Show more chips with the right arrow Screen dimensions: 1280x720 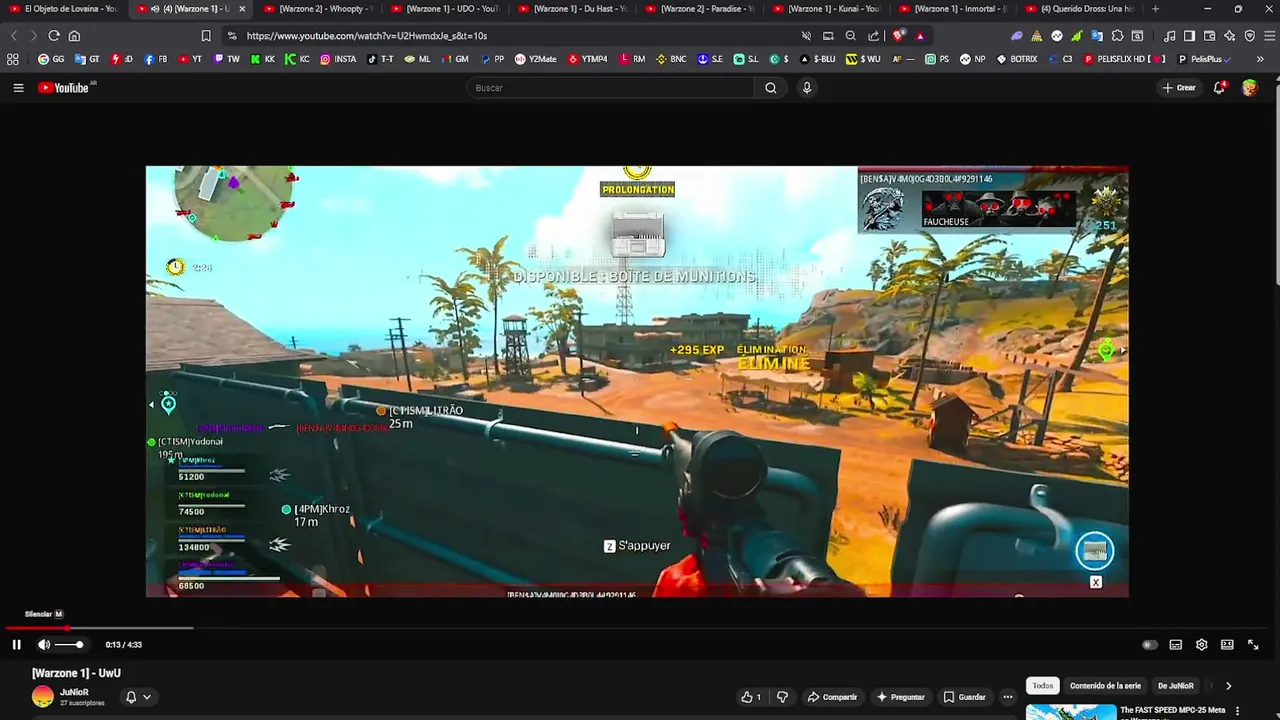1228,686
